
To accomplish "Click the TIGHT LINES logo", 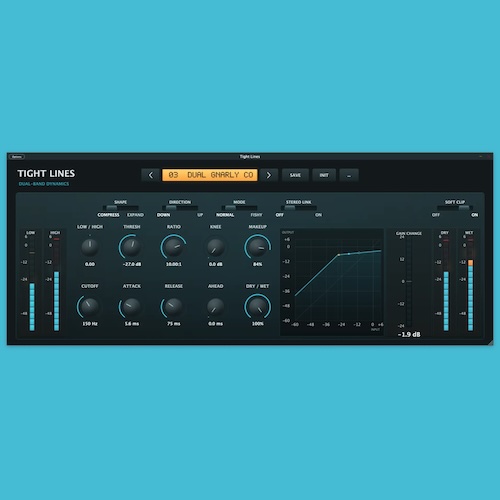I will (x=46, y=174).
